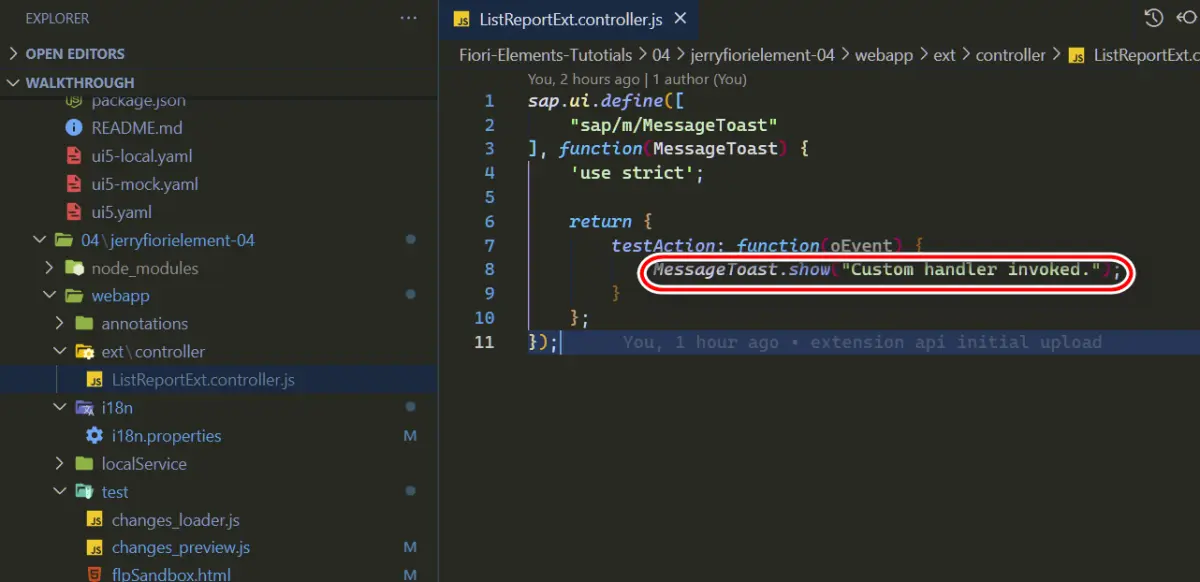Click the ui5.yaml file icon
1200x582 pixels.
(x=74, y=212)
